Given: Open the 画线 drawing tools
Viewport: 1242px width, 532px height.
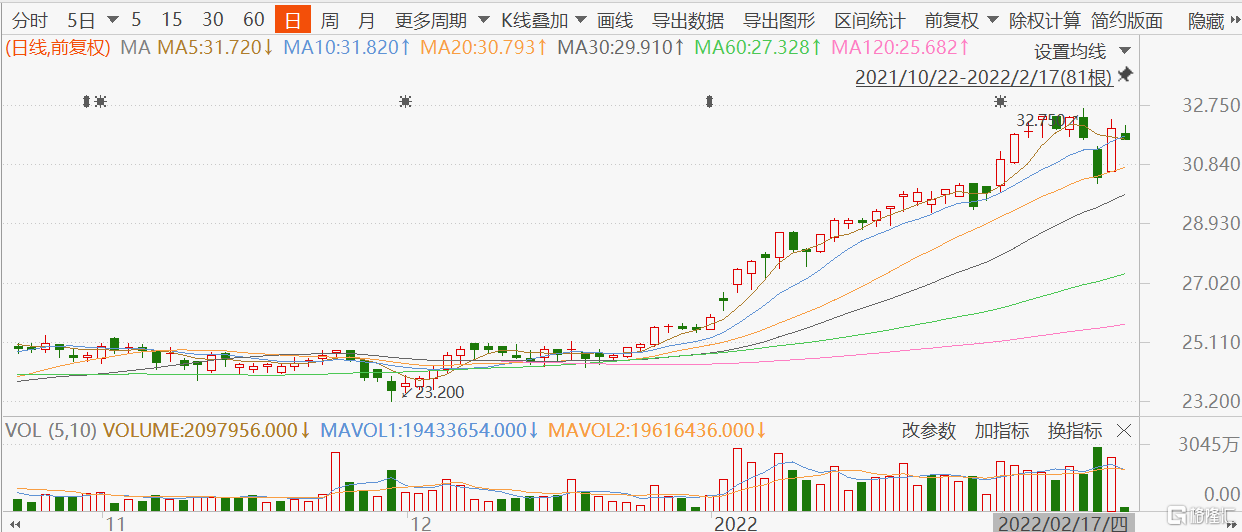Looking at the screenshot, I should coord(615,20).
